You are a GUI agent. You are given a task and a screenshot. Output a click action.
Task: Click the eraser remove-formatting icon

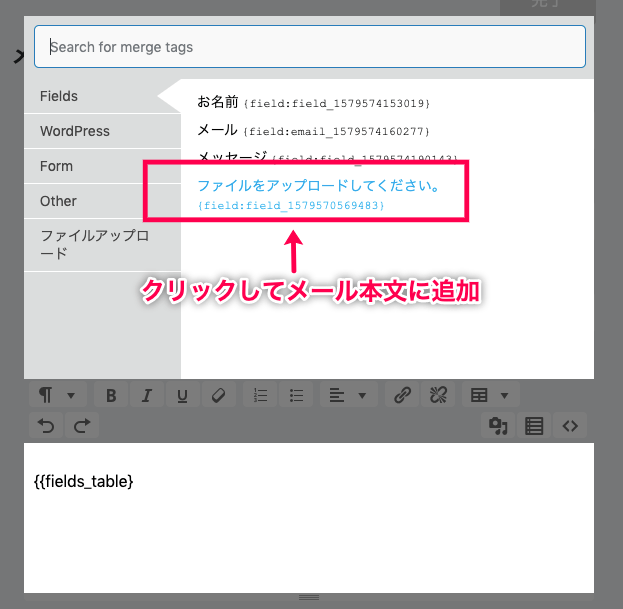pyautogui.click(x=219, y=395)
